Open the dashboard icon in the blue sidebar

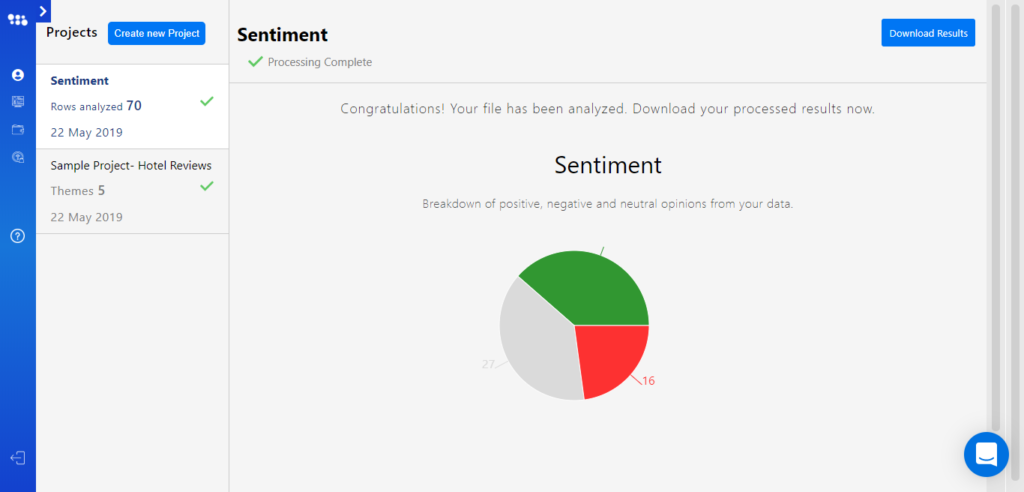click(18, 101)
